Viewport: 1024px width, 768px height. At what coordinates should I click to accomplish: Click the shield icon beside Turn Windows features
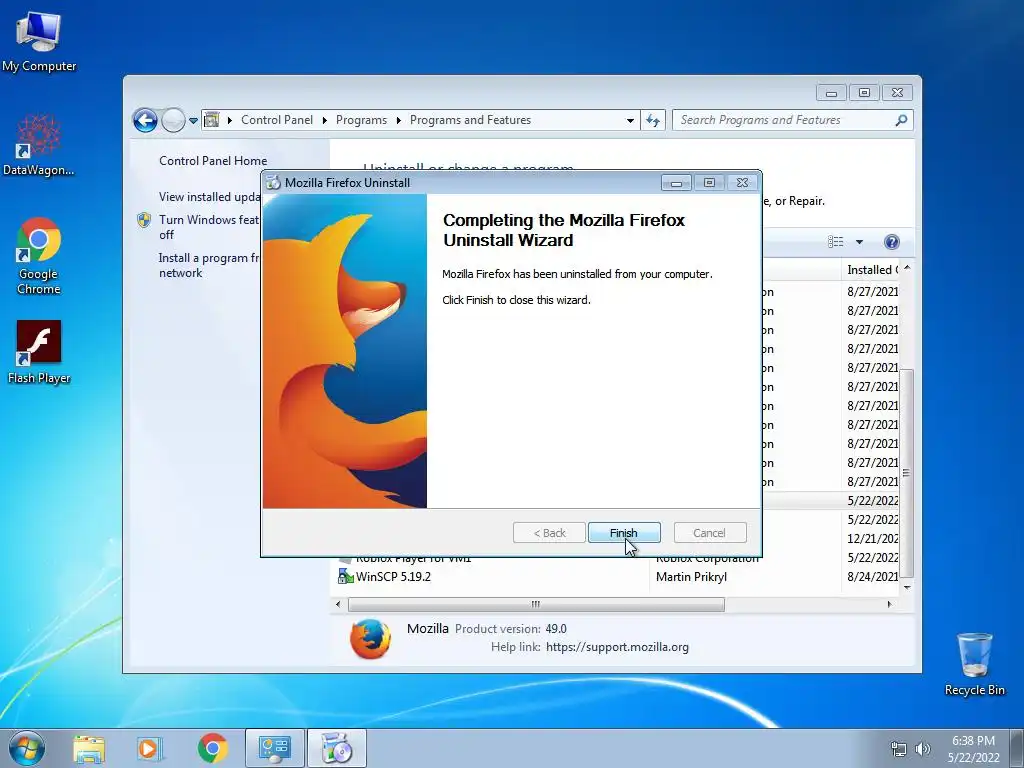pos(144,220)
